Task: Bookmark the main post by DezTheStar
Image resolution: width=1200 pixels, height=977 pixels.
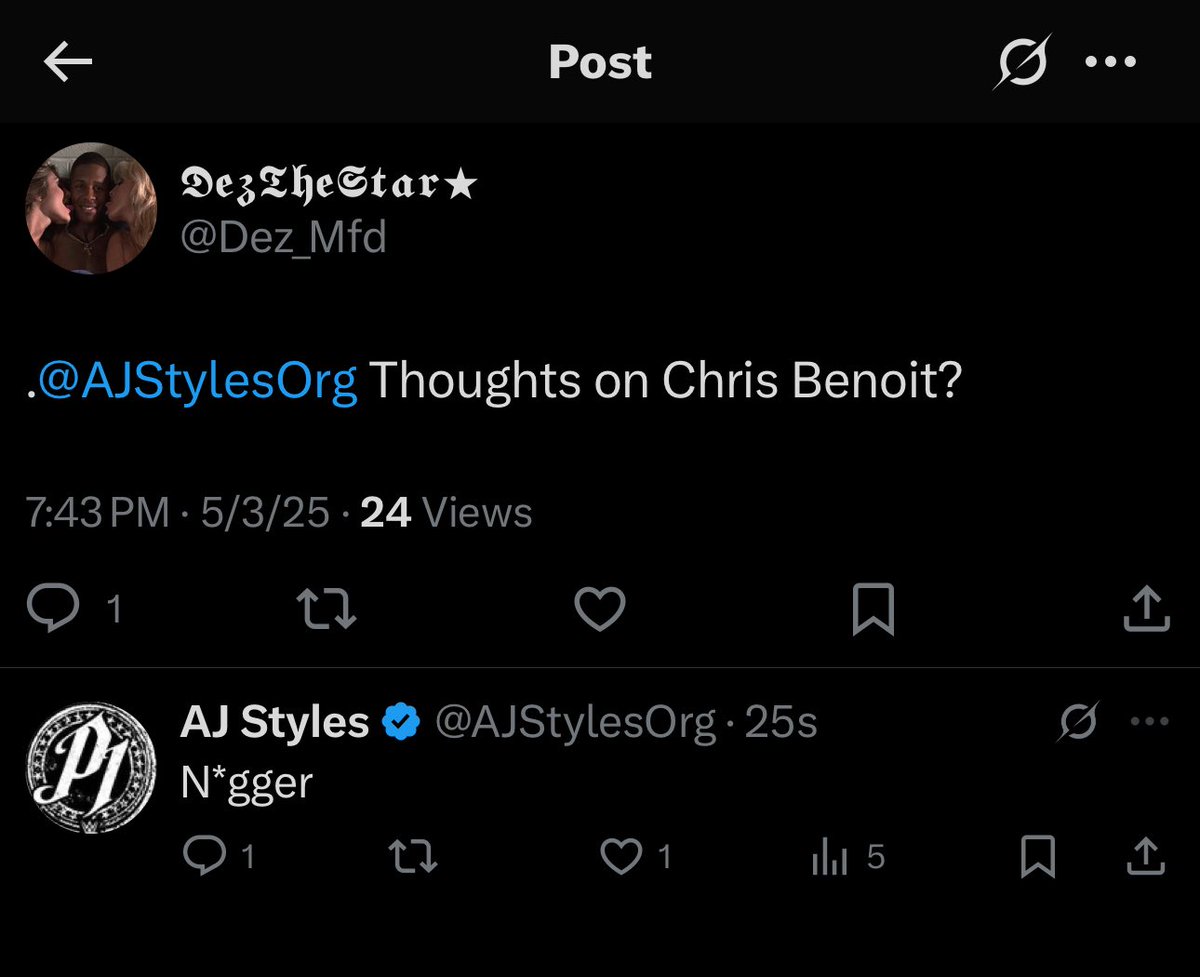Action: tap(872, 608)
